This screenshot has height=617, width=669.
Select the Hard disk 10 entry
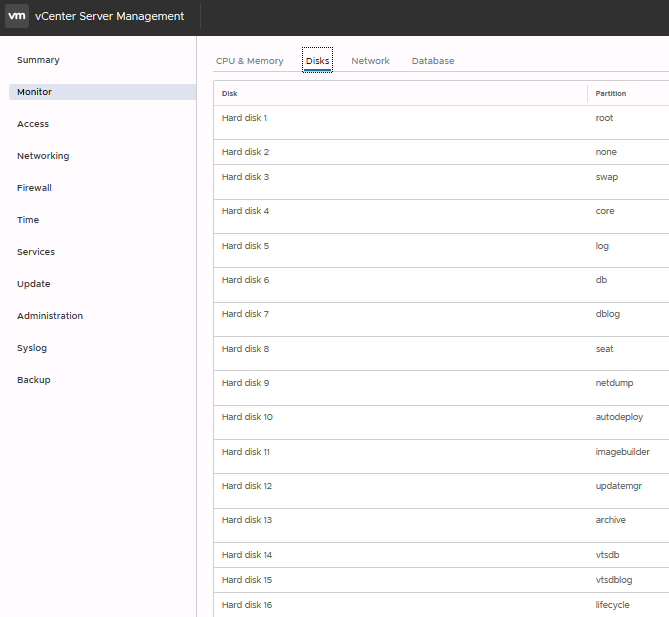[247, 417]
